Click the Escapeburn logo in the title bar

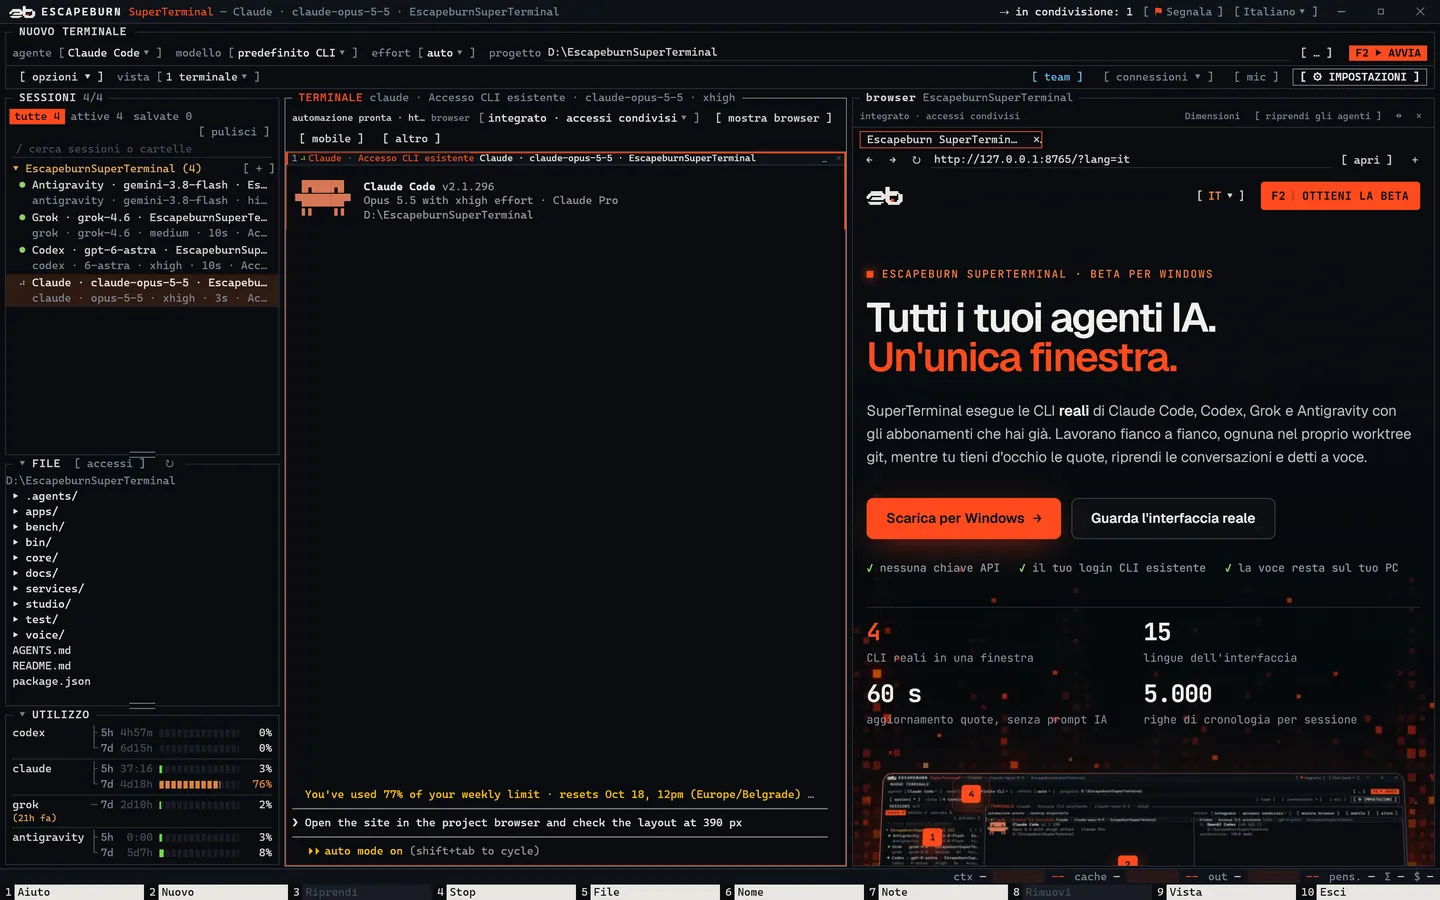[x=22, y=12]
